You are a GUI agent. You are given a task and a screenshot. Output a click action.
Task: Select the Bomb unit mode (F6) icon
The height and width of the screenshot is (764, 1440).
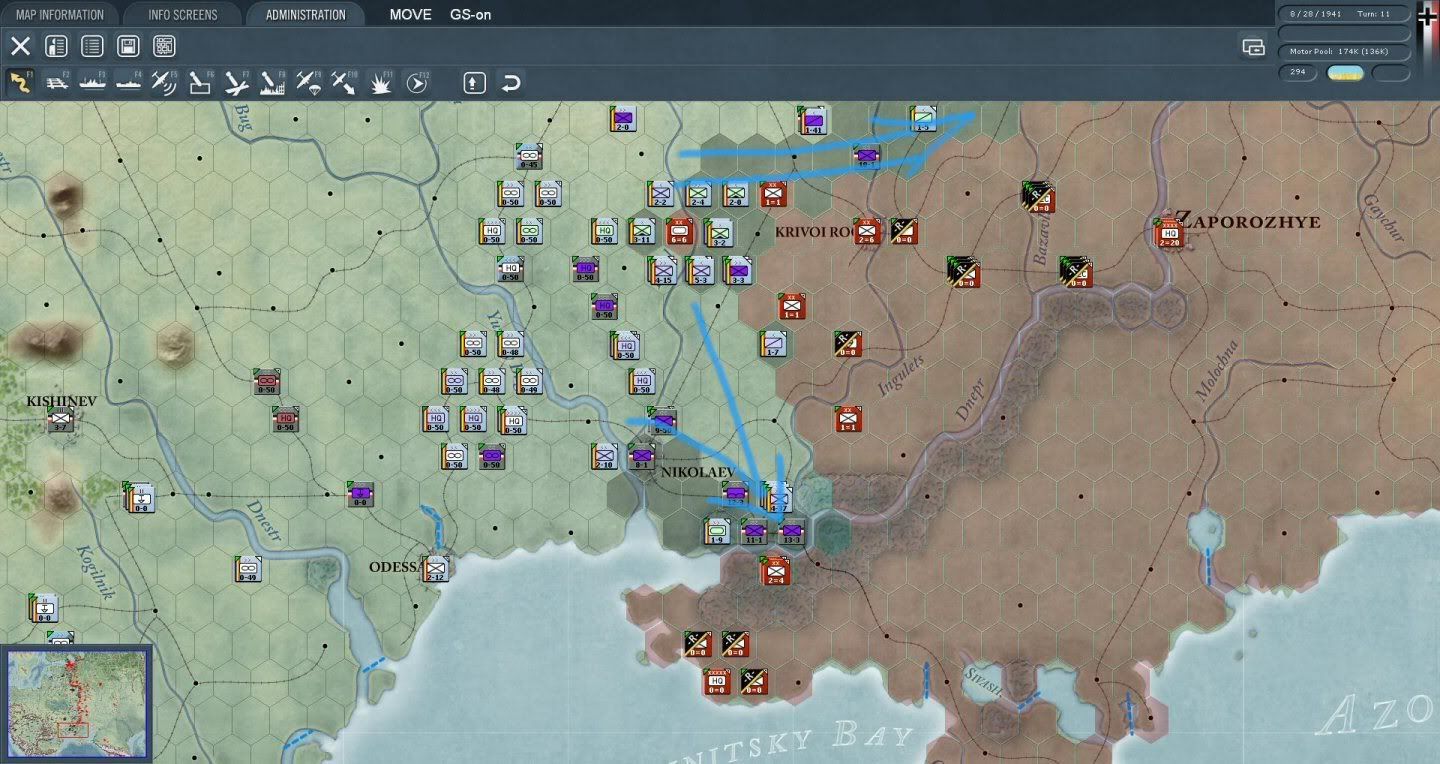click(x=200, y=82)
